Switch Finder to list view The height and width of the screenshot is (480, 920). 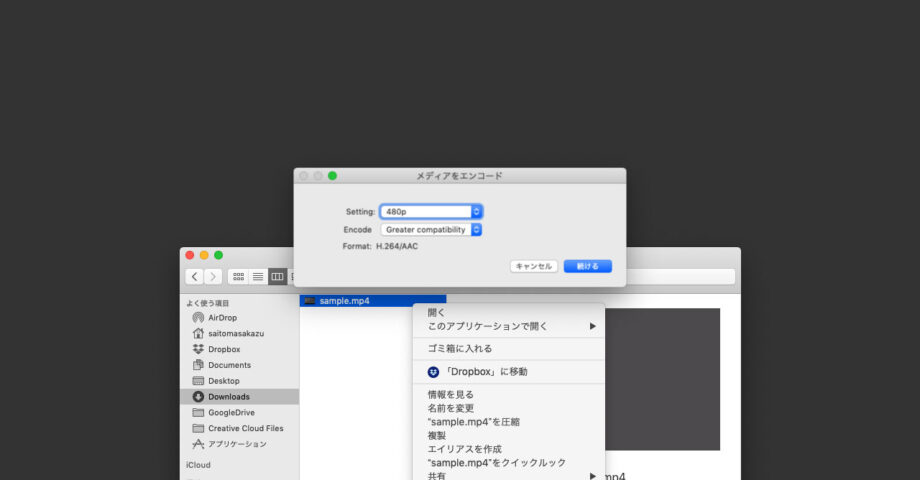pyautogui.click(x=258, y=276)
